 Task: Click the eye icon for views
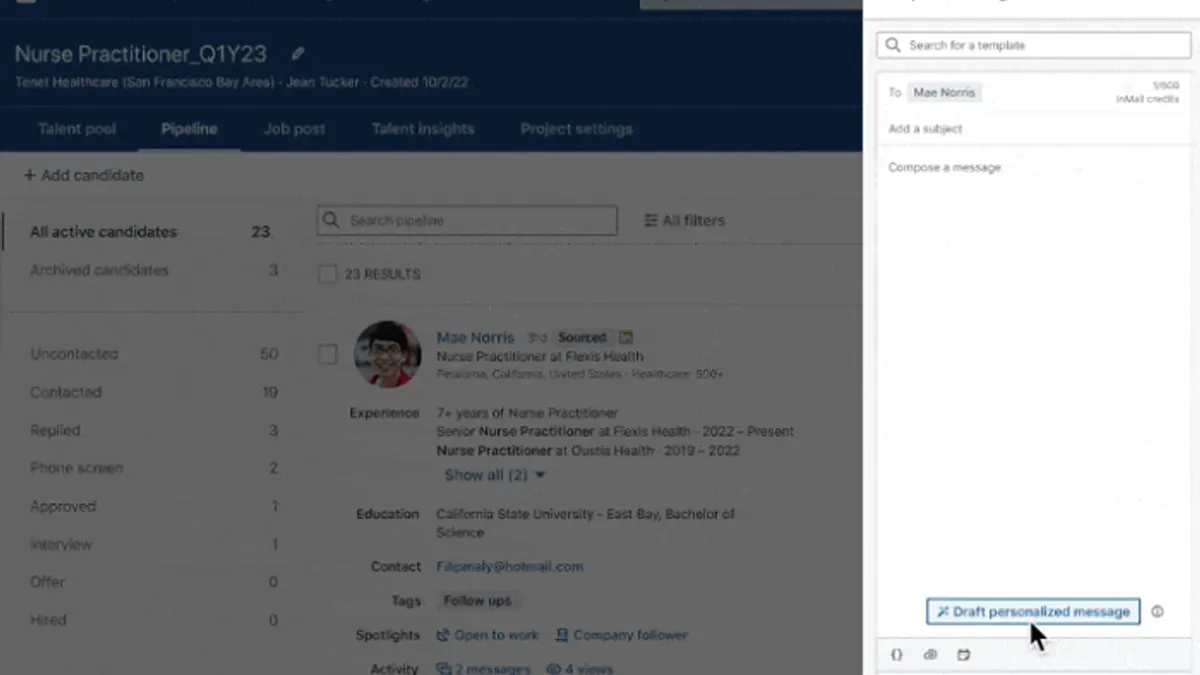(552, 669)
